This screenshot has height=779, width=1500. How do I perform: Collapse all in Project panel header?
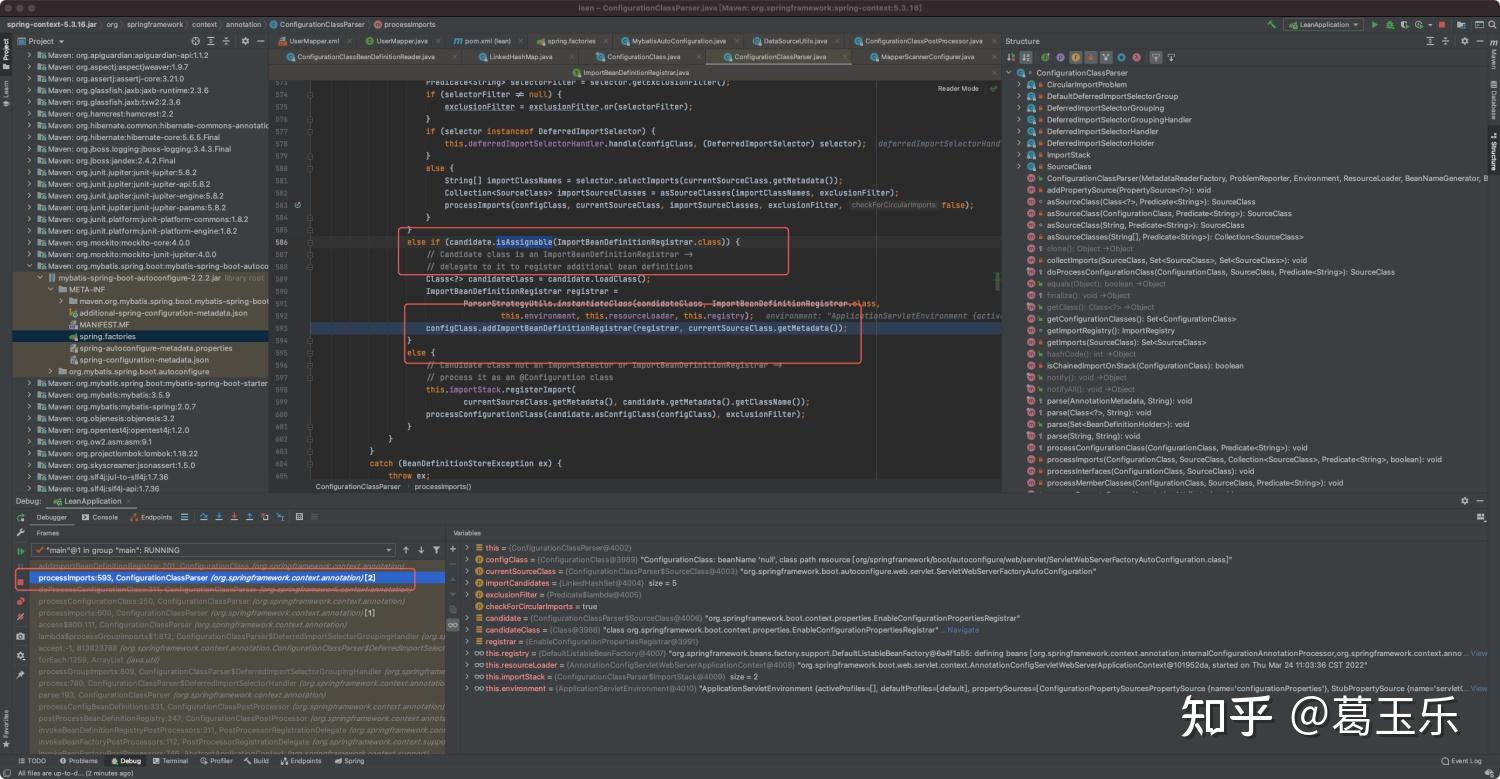(224, 41)
